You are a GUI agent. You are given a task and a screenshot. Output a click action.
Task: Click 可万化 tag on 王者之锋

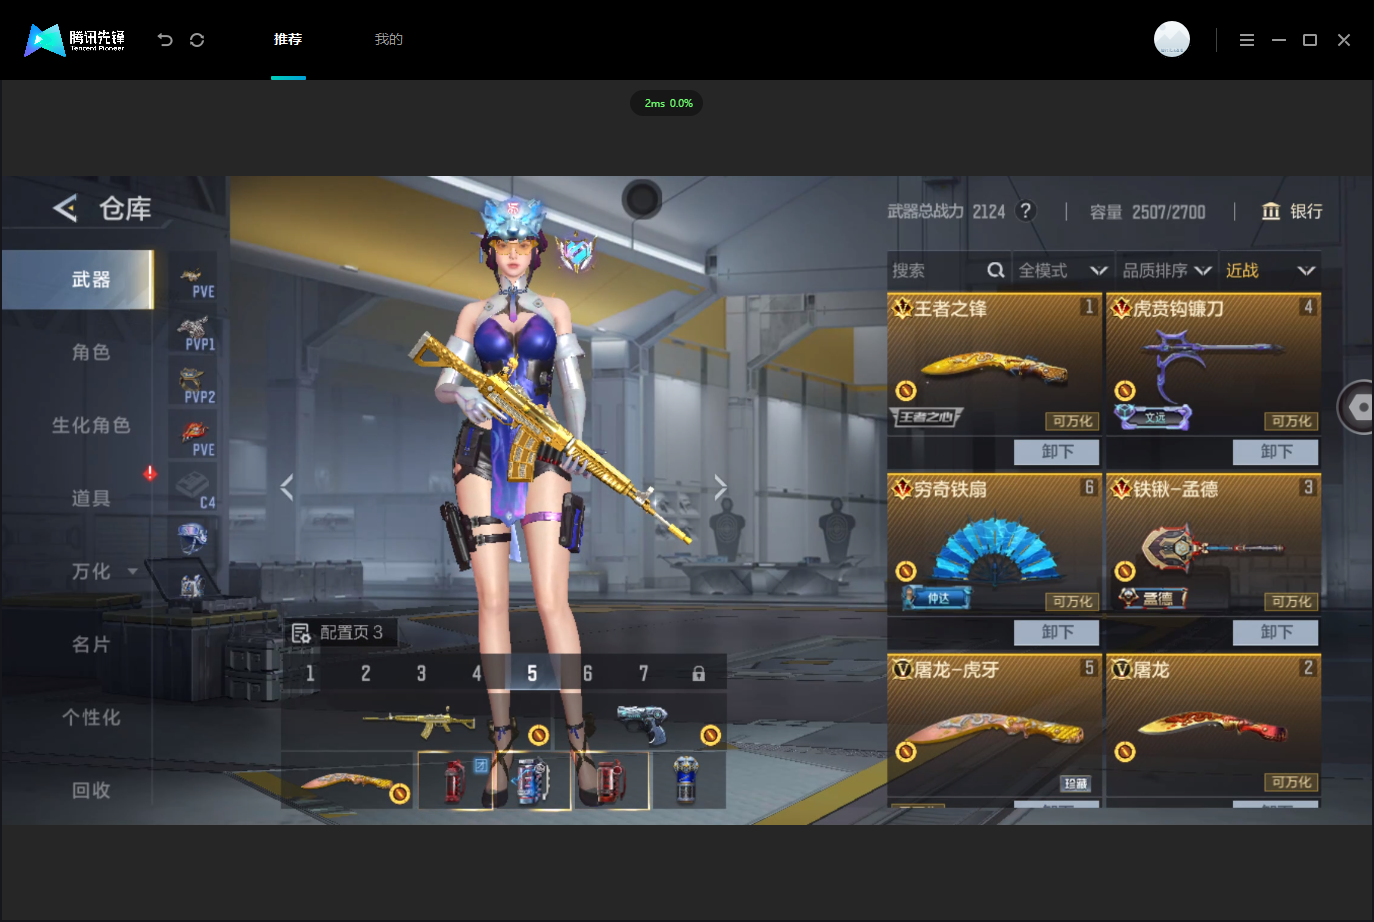pos(1072,422)
